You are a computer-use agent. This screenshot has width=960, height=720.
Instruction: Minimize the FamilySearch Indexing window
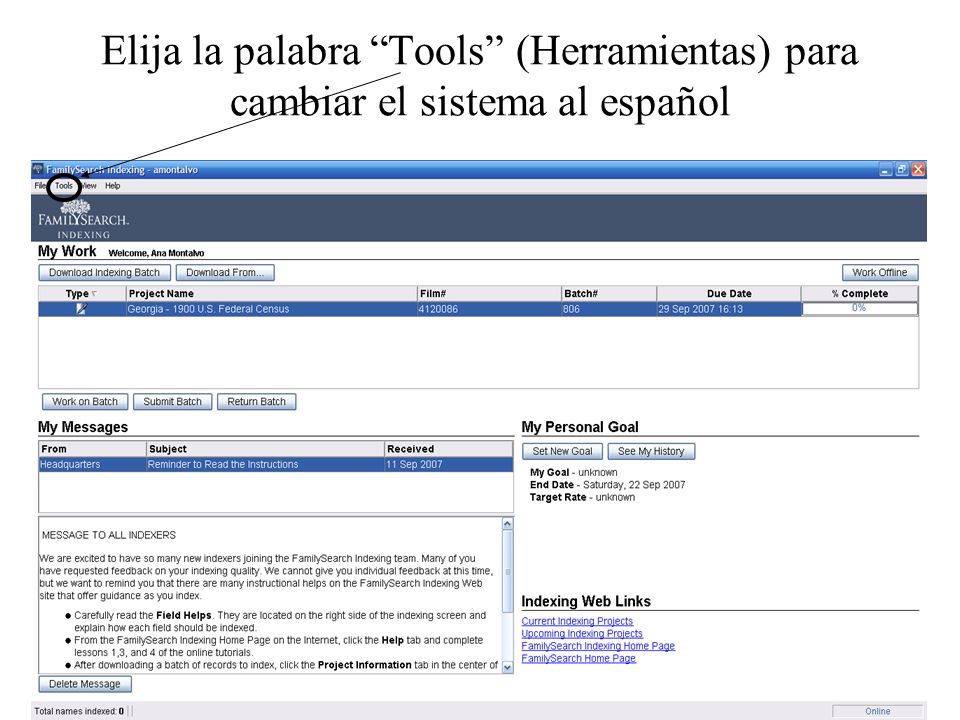click(x=885, y=170)
